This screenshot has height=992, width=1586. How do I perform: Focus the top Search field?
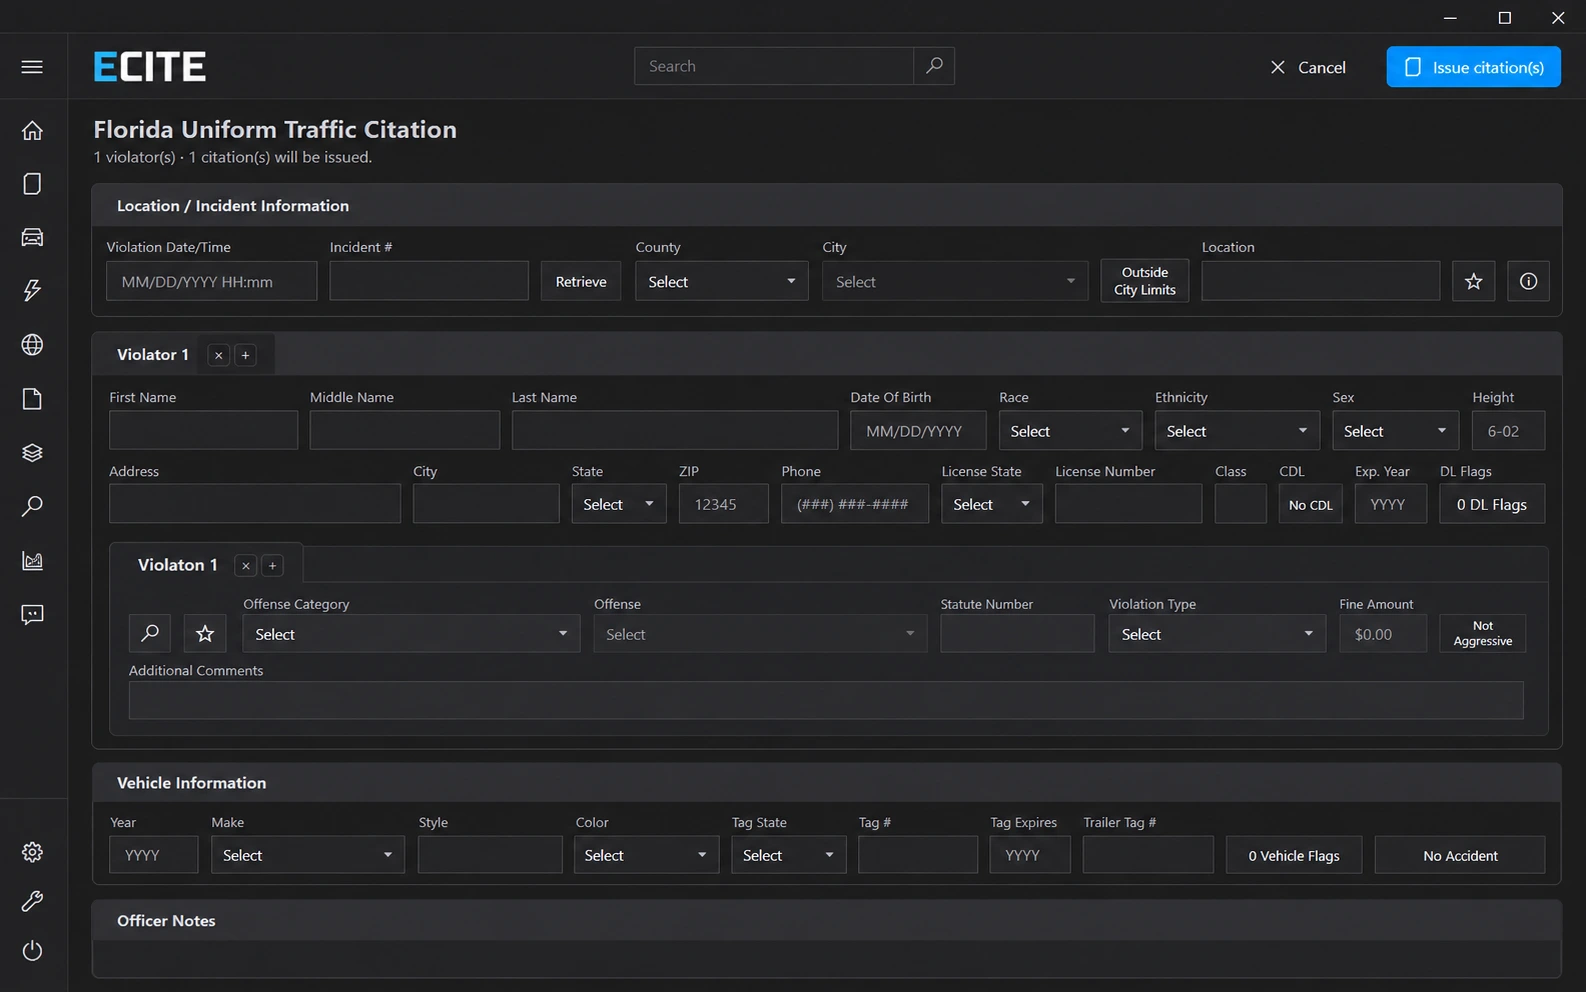click(774, 66)
